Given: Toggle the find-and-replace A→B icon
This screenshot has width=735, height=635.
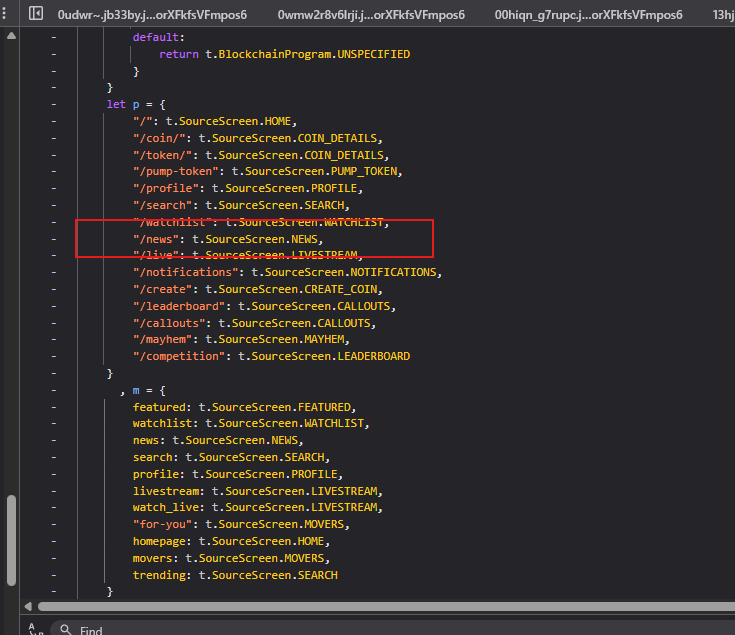Looking at the screenshot, I should [x=35, y=629].
